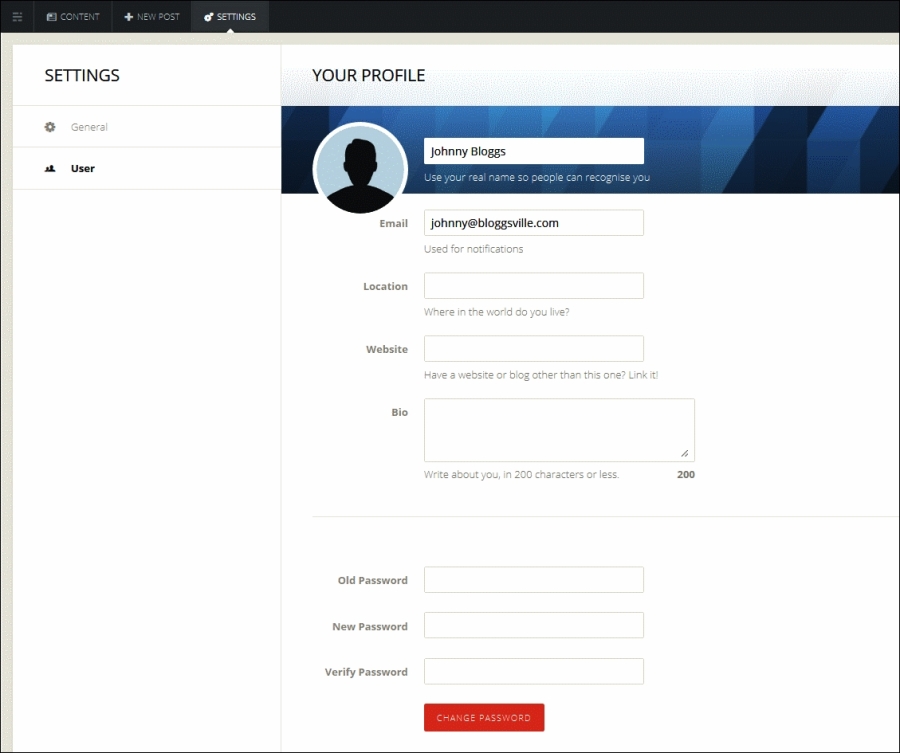Click the Settings gear icon in navbar
The image size is (900, 753).
(x=208, y=17)
